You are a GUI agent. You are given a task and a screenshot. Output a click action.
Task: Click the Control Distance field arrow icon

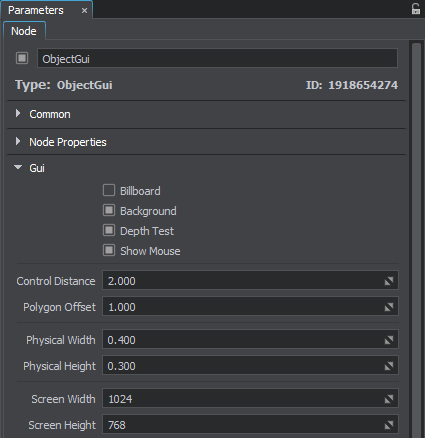389,281
